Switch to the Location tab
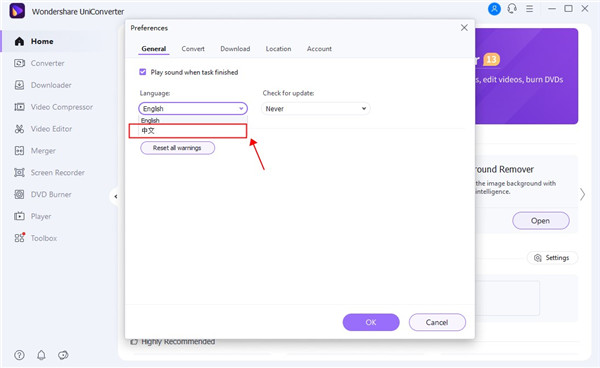 click(278, 49)
